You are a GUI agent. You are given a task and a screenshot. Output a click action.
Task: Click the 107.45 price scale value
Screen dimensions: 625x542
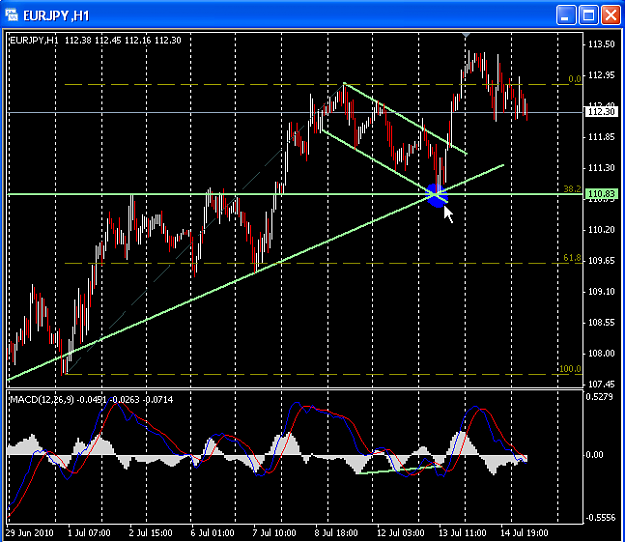[601, 384]
